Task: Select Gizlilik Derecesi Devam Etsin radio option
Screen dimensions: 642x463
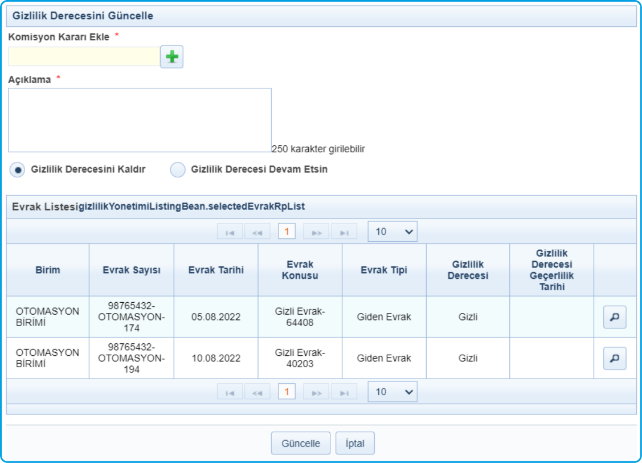Action: point(178,169)
